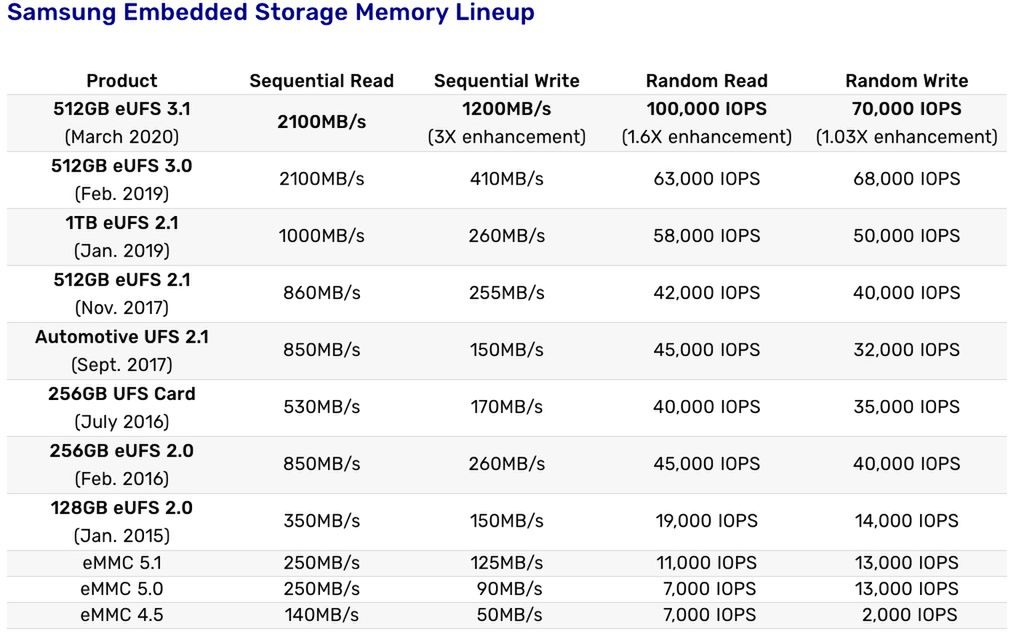Image resolution: width=1014 pixels, height=634 pixels.
Task: Click the 100,000 IOPS random read value
Action: pyautogui.click(x=706, y=109)
